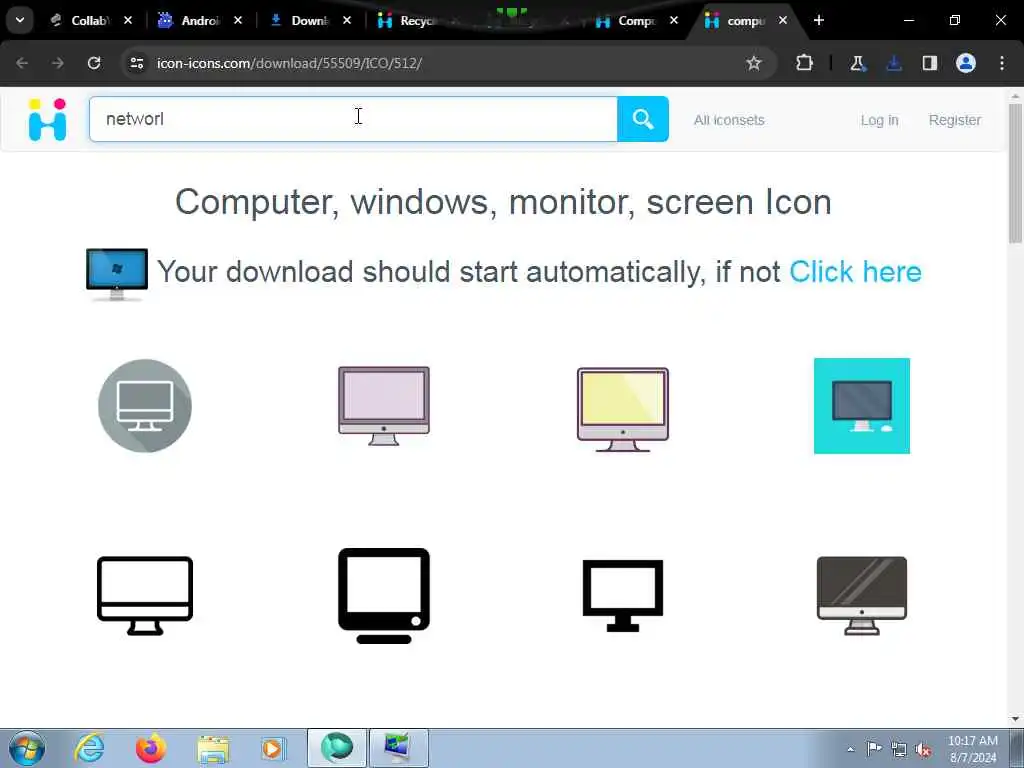
Task: Open the All iconsets link
Action: coord(729,120)
